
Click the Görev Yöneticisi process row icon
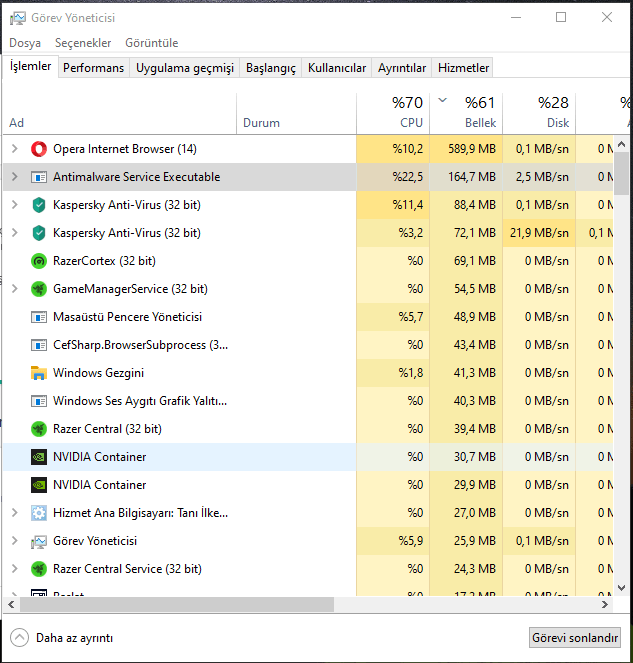click(x=39, y=541)
